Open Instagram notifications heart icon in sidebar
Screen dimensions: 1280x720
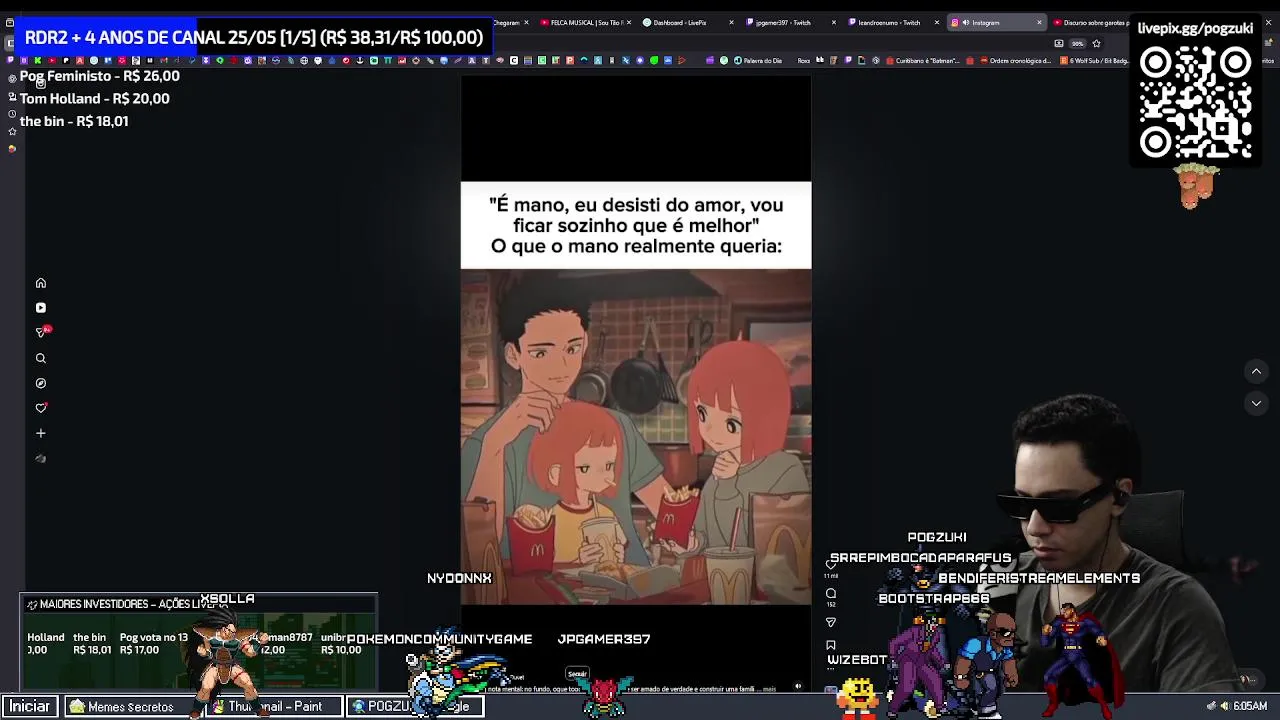(41, 408)
